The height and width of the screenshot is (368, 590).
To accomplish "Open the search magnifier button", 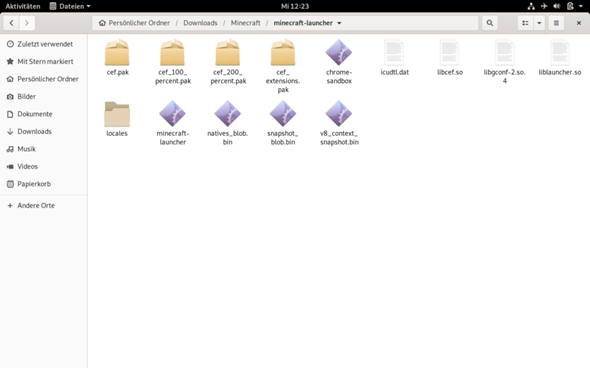I will click(x=490, y=23).
